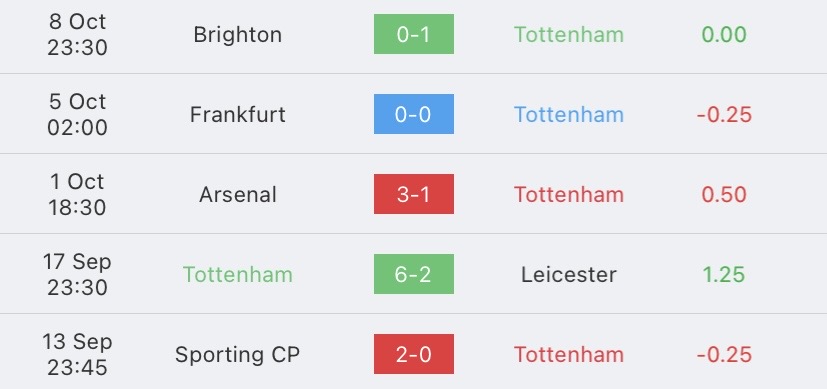Select the 0.50 handicap value

coord(724,194)
